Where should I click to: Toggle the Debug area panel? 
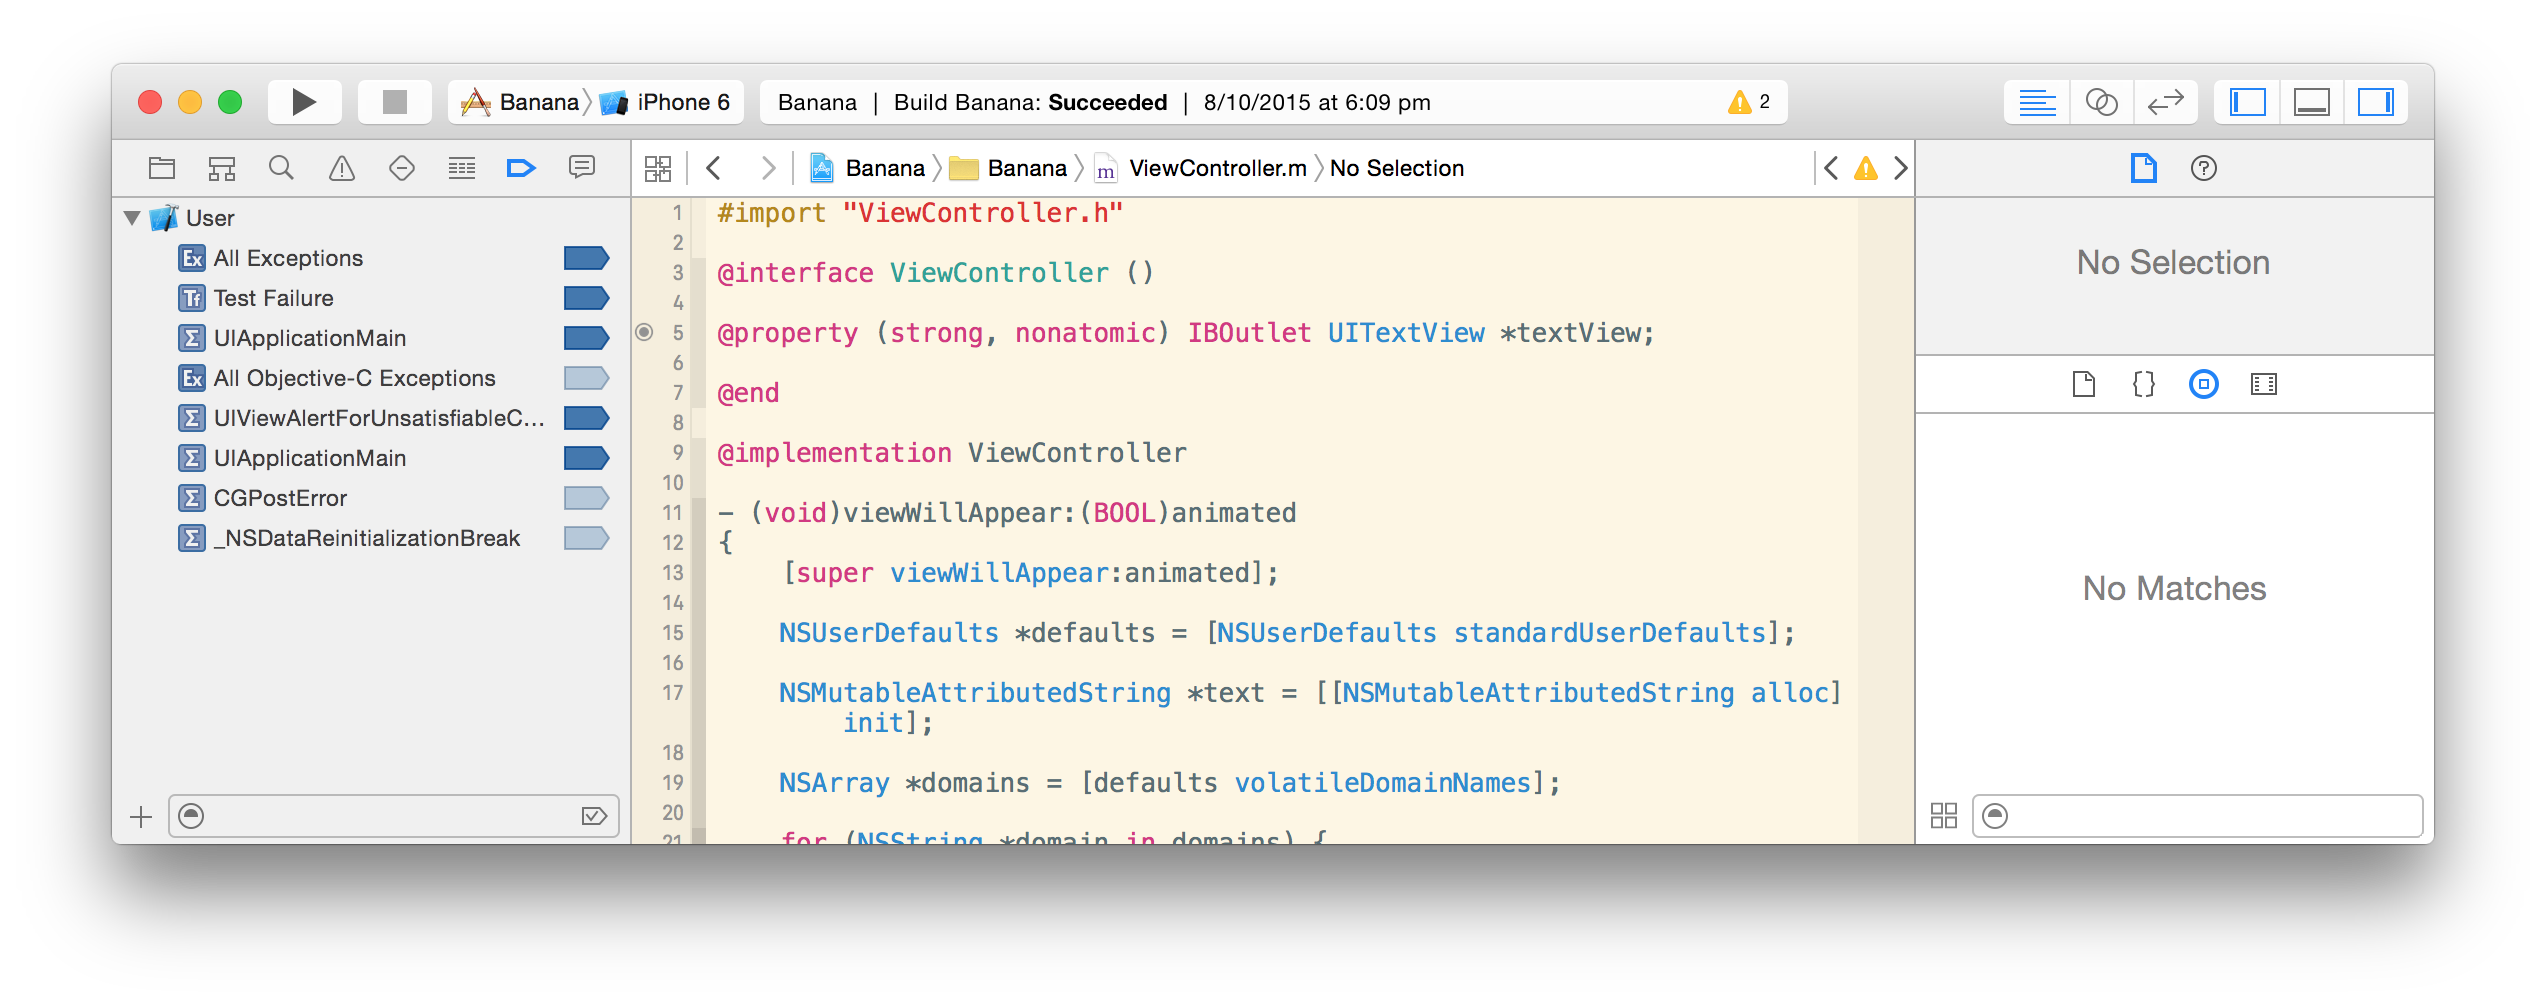tap(2311, 102)
